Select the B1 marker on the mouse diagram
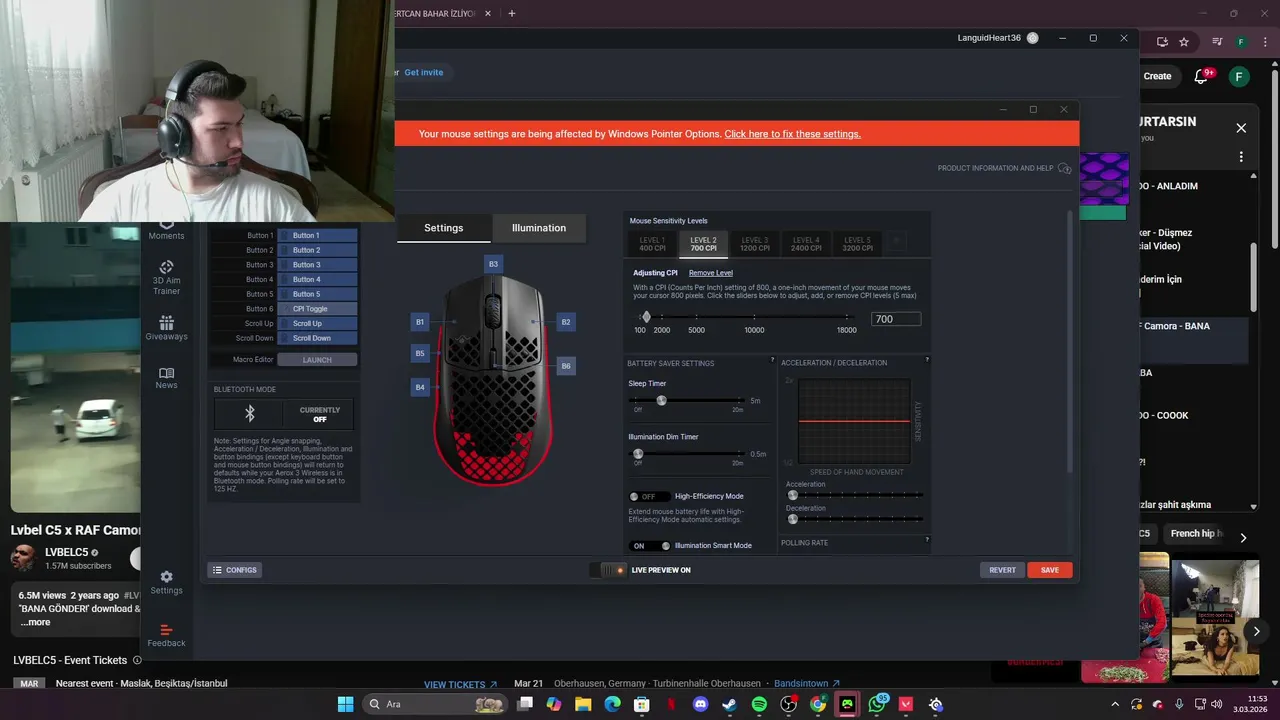Image resolution: width=1280 pixels, height=720 pixels. [x=420, y=322]
